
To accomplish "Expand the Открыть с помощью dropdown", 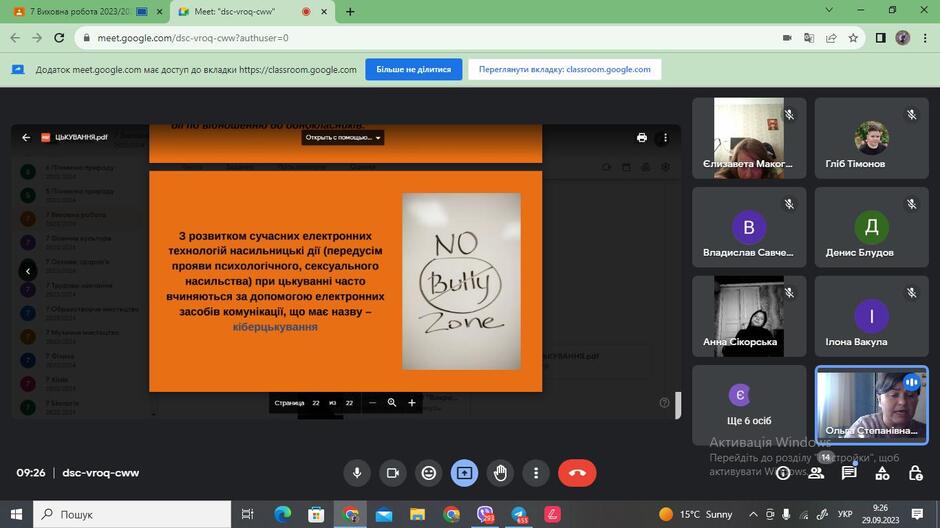I will click(x=342, y=137).
